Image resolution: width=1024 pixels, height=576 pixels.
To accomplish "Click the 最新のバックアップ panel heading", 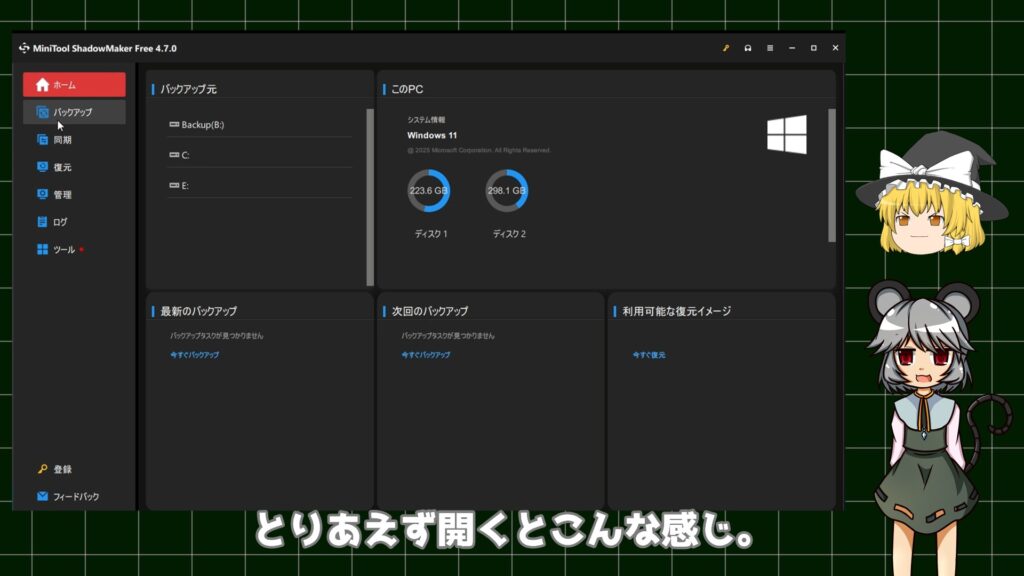I will [x=199, y=311].
